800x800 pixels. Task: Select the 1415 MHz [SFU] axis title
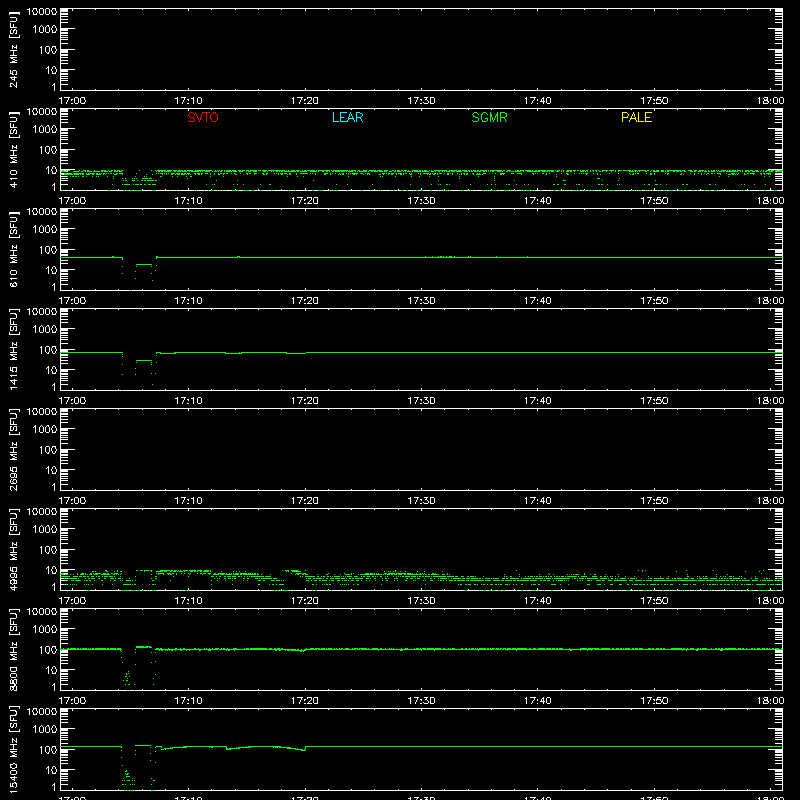14,349
